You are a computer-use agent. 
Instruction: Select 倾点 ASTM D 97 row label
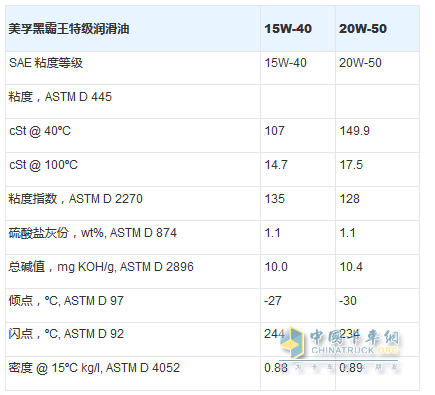pos(66,301)
